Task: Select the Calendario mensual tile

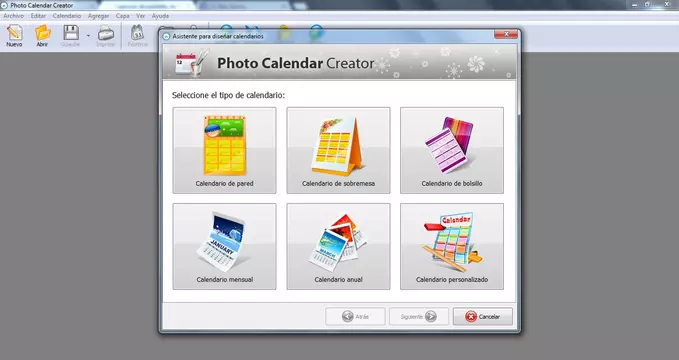Action: tap(224, 246)
